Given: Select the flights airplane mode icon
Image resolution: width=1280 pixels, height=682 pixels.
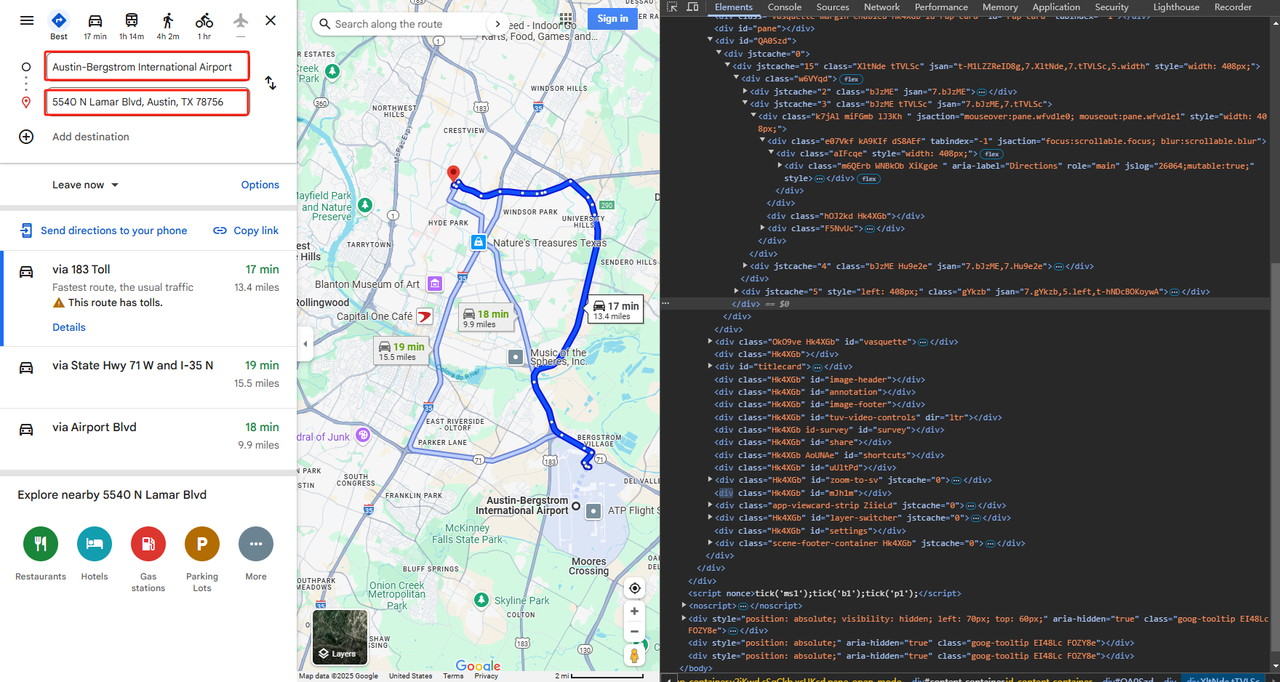Looking at the screenshot, I should [240, 25].
